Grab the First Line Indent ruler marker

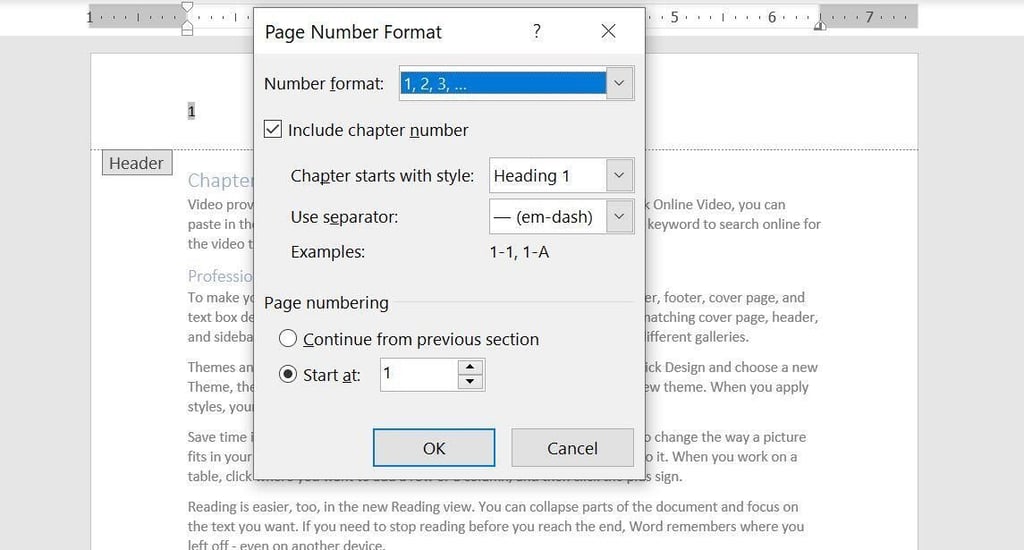[x=187, y=8]
